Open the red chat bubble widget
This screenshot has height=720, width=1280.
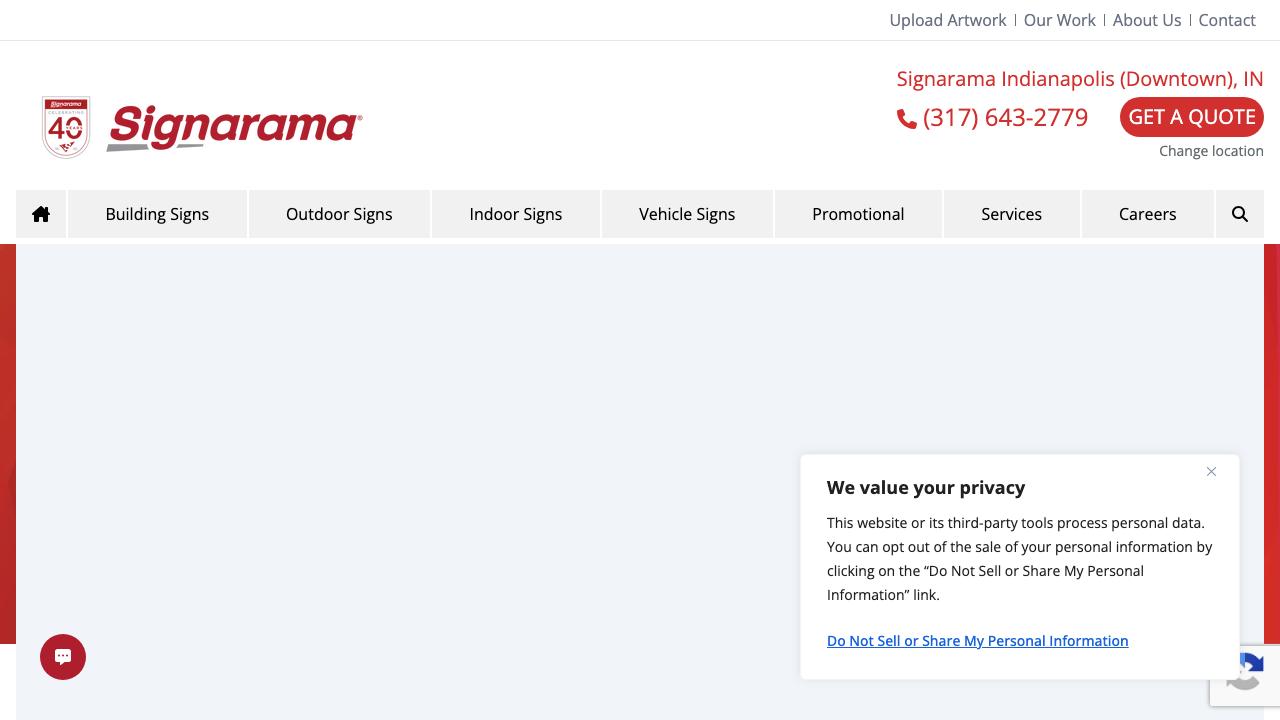(63, 657)
